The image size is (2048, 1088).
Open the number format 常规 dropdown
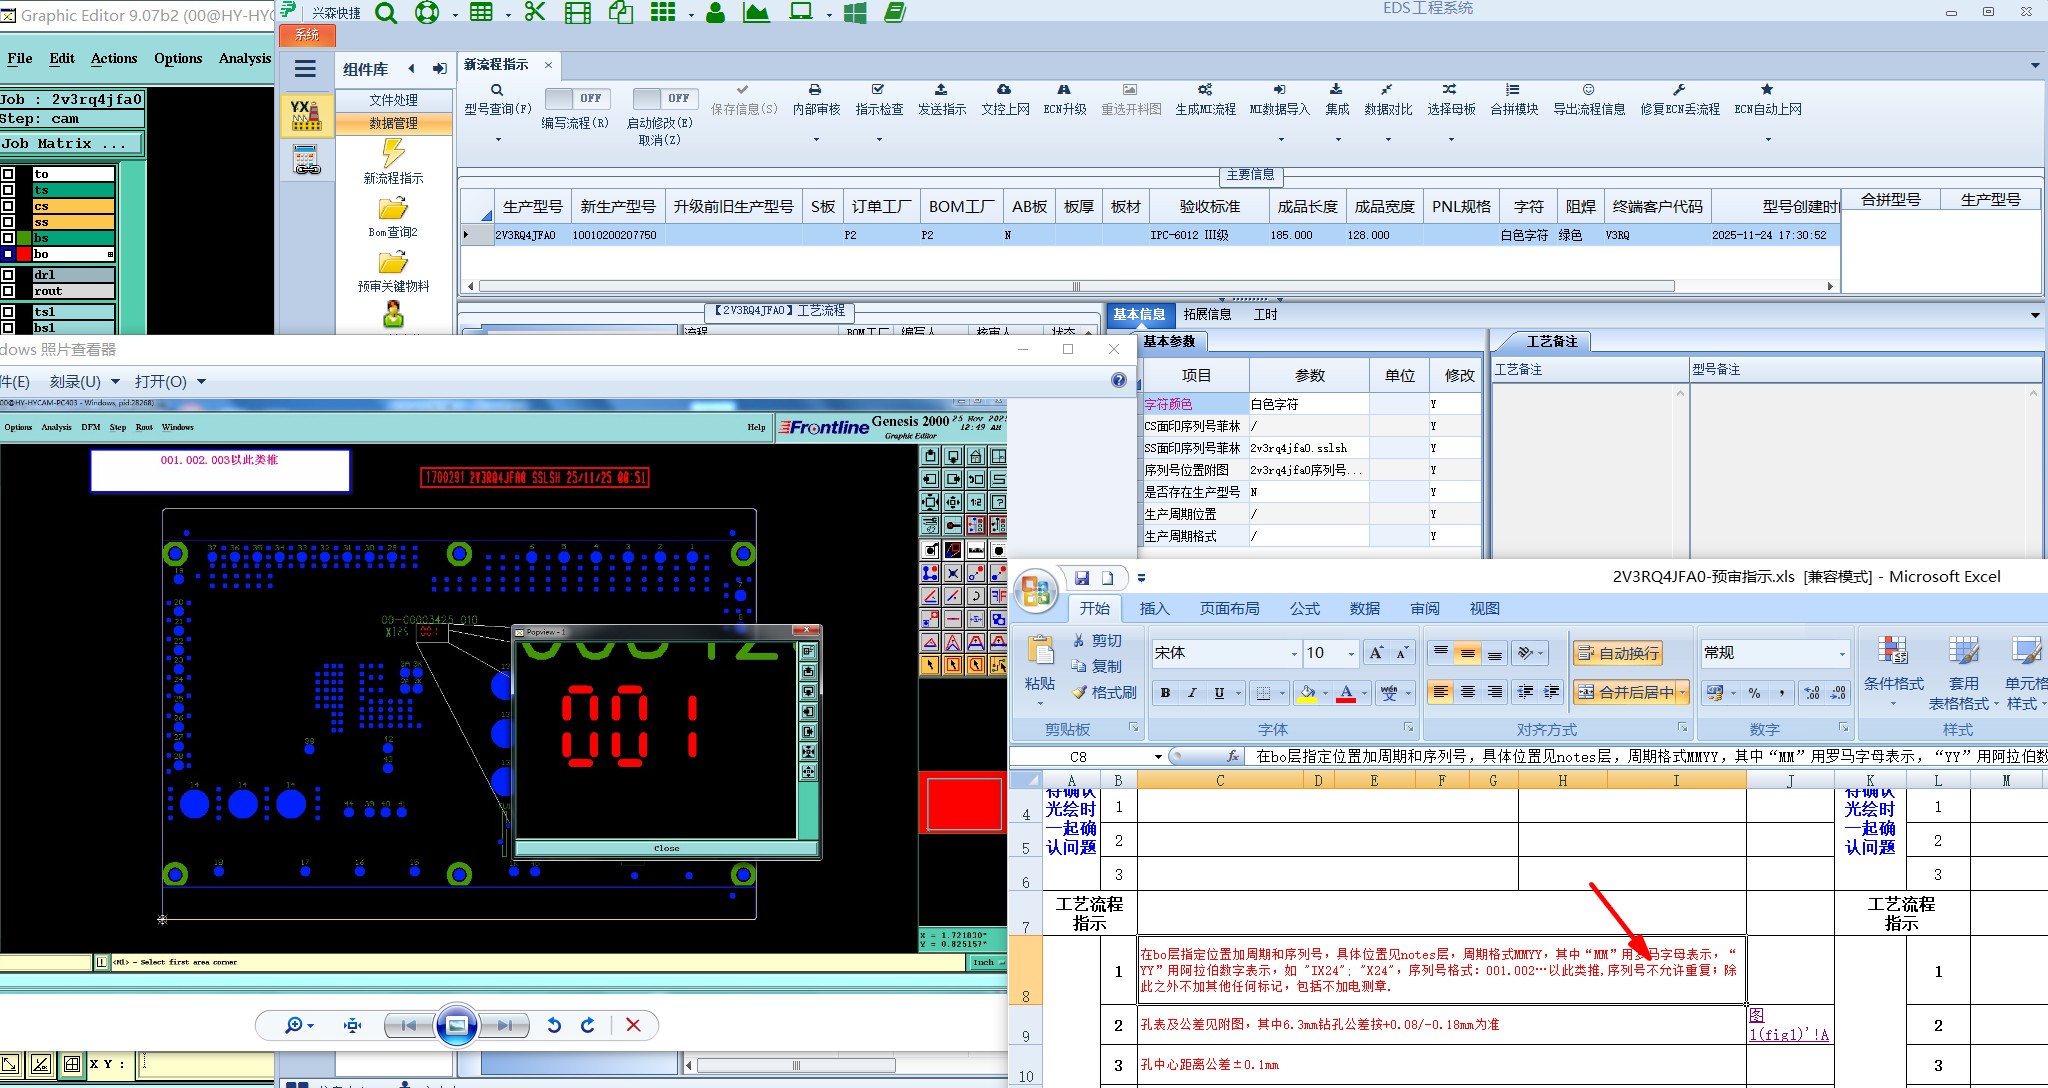tap(1841, 654)
